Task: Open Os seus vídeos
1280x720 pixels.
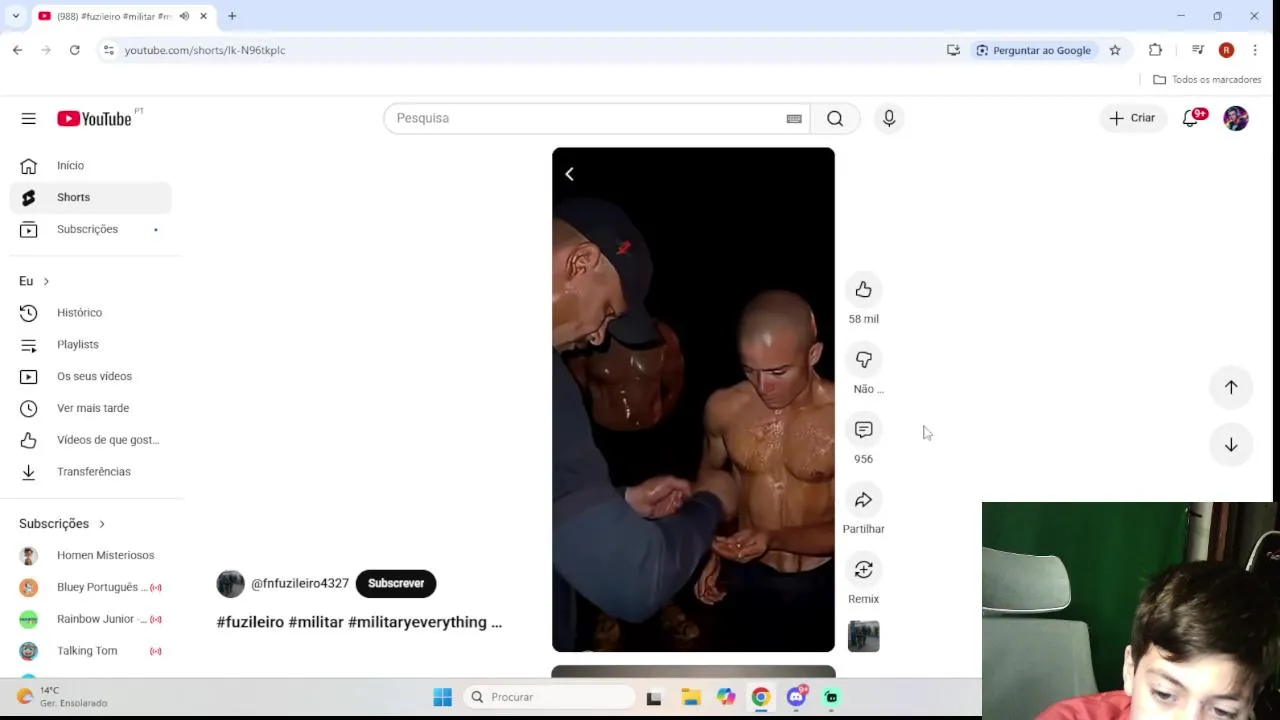Action: [91, 376]
